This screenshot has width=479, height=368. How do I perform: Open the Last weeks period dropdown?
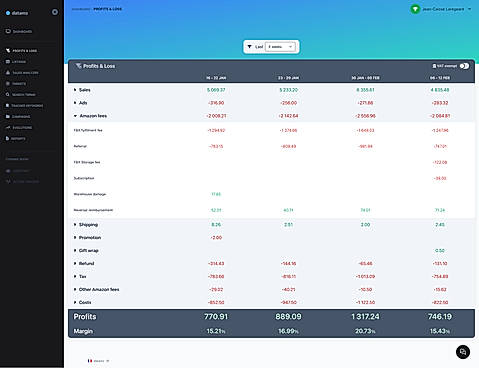[x=280, y=47]
